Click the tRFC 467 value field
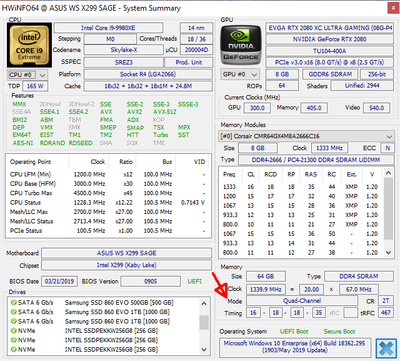Screen dimensions: 400x361 (386, 313)
